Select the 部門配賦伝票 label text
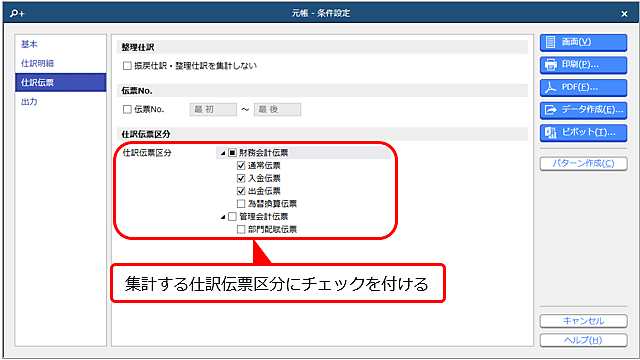The image size is (640, 360). [x=272, y=229]
